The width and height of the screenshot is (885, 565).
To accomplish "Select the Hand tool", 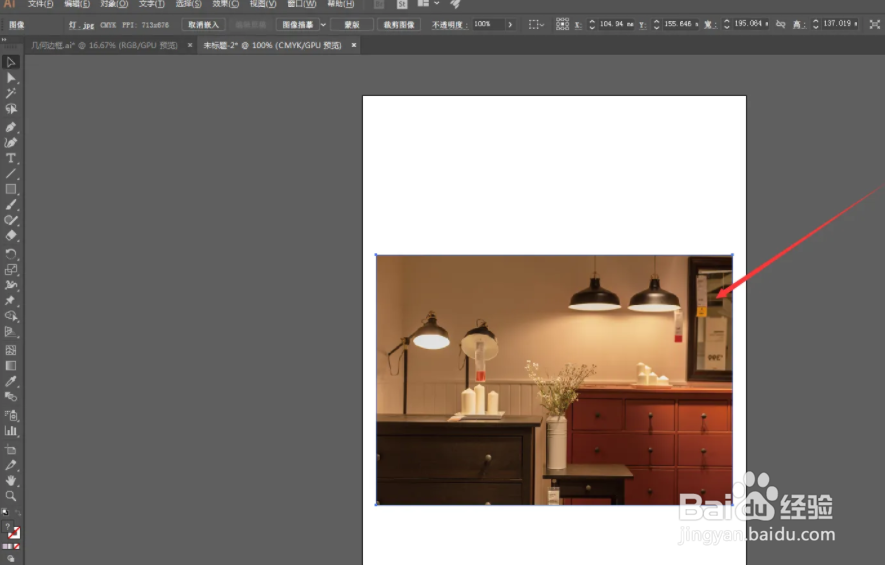I will 11,480.
